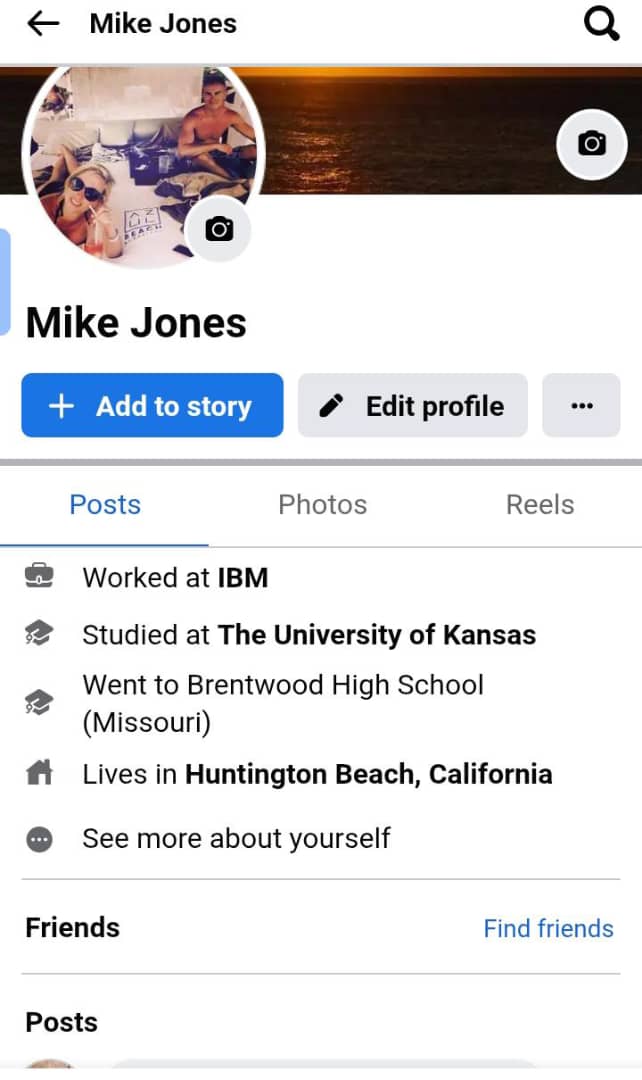Open the three-dot more options menu
This screenshot has width=642, height=1080.
(x=581, y=406)
